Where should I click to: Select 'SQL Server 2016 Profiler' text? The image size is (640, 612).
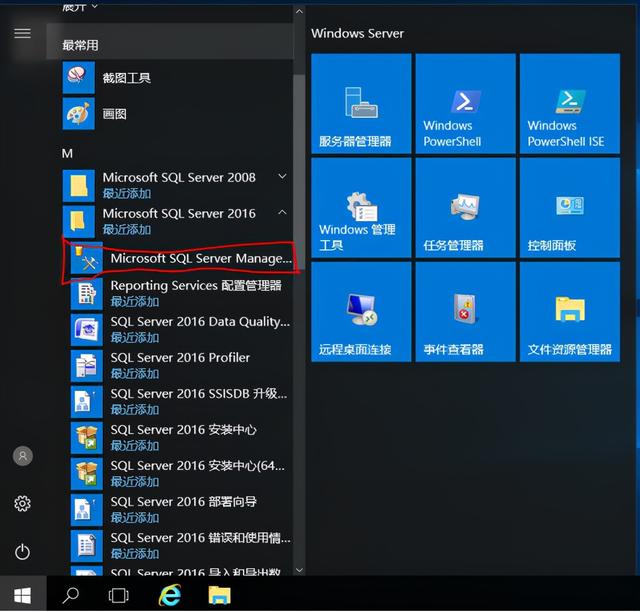click(x=180, y=358)
